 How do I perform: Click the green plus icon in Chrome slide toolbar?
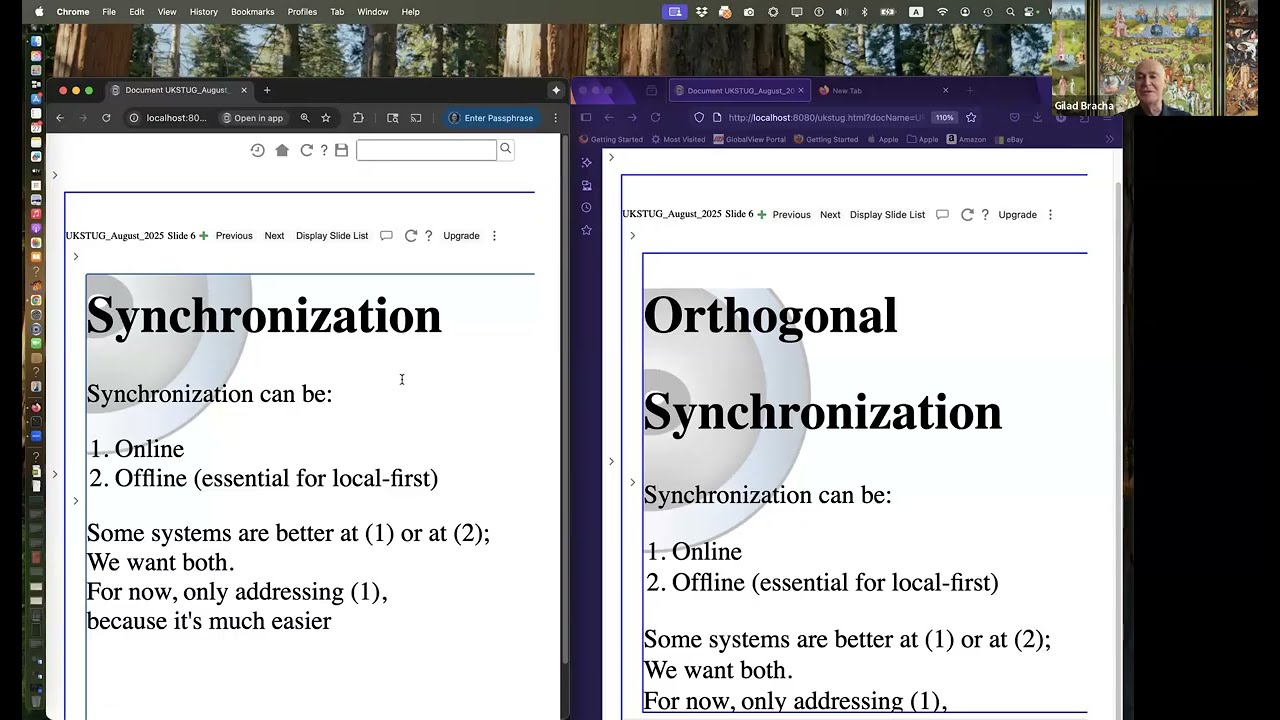[x=204, y=236]
